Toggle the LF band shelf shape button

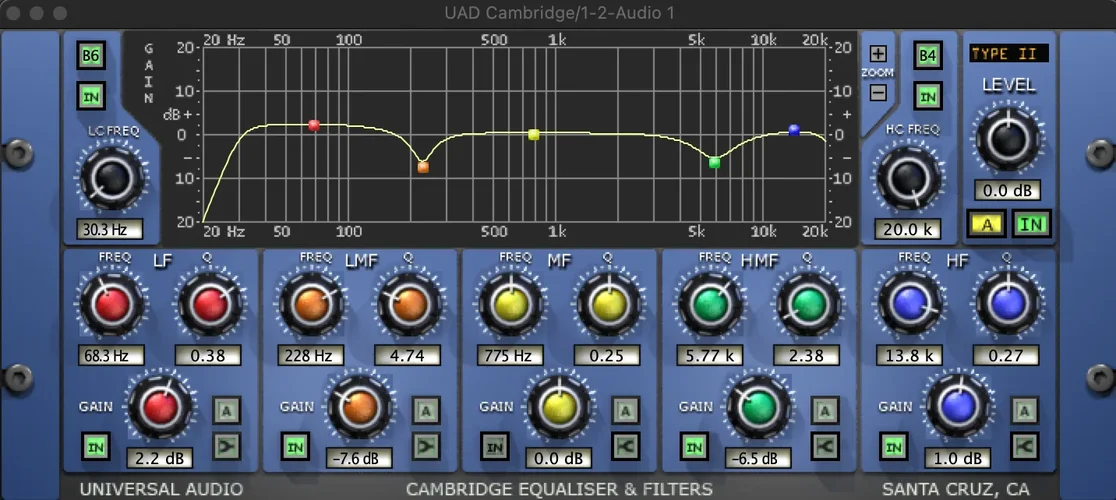click(227, 446)
